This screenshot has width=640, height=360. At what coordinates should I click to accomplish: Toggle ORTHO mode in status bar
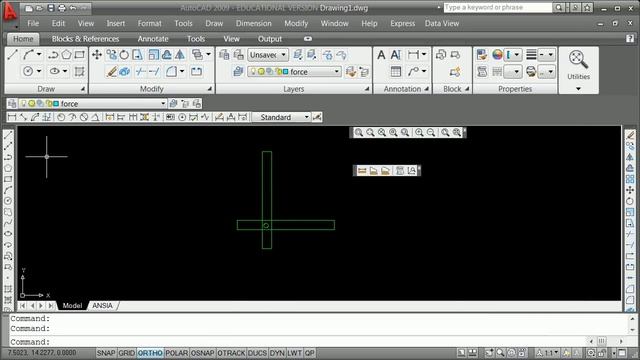150,353
